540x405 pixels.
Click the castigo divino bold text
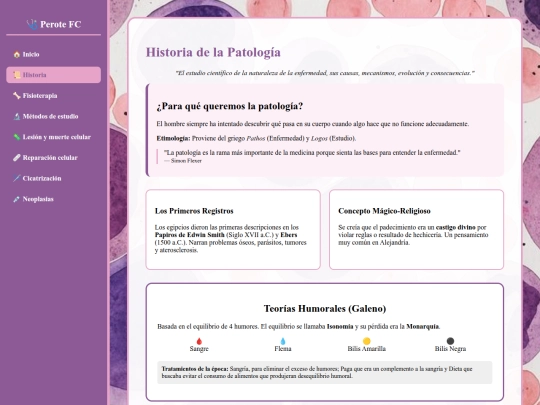(455, 227)
